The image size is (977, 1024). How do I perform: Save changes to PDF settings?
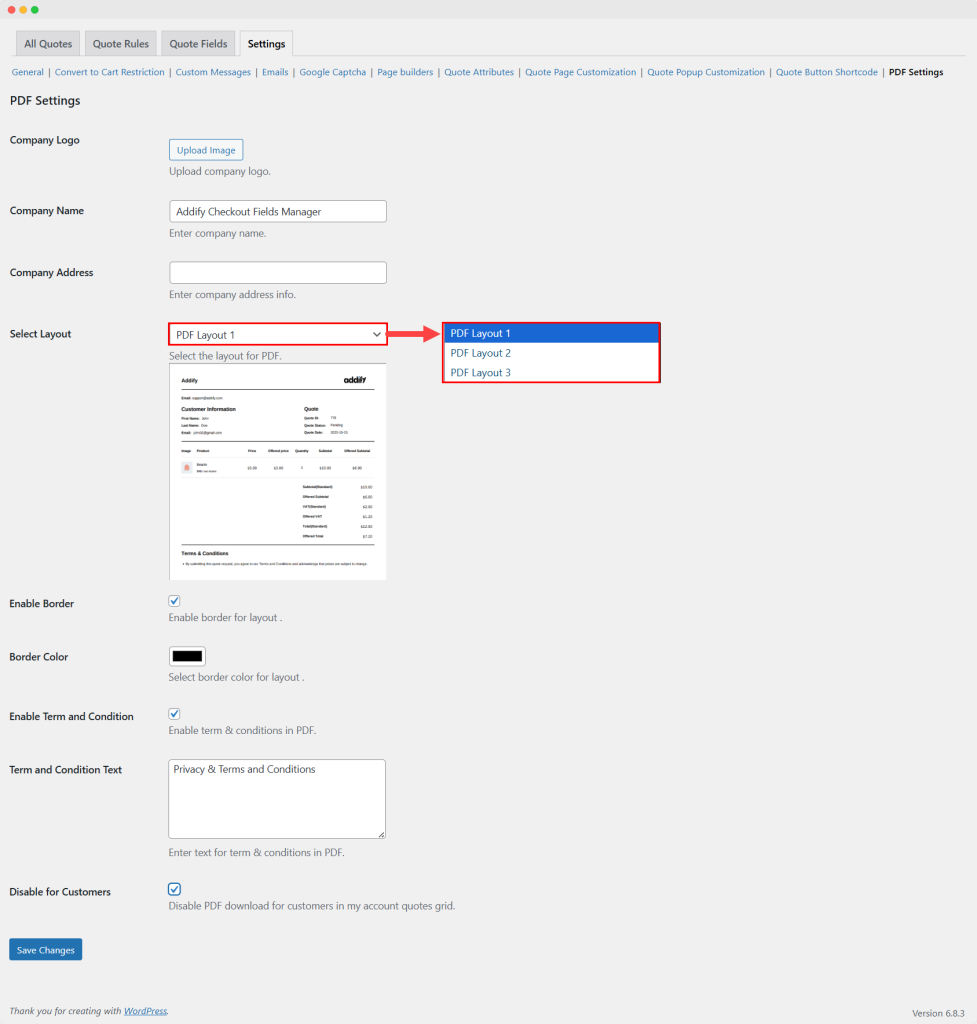point(45,950)
